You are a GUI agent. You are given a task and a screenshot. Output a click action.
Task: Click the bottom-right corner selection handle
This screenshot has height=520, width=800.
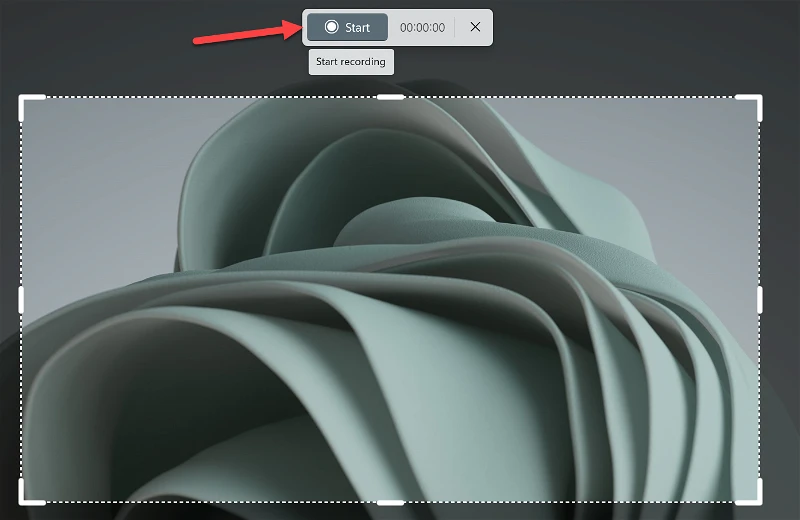[749, 492]
